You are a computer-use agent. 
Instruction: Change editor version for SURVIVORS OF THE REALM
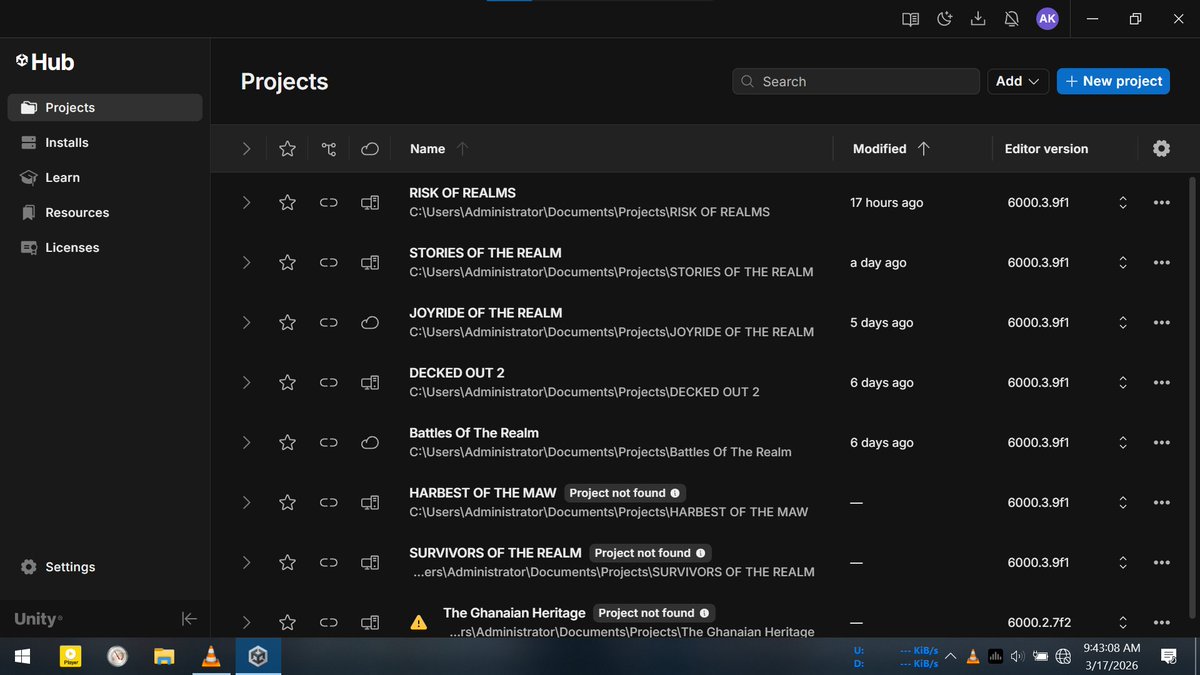point(1123,562)
